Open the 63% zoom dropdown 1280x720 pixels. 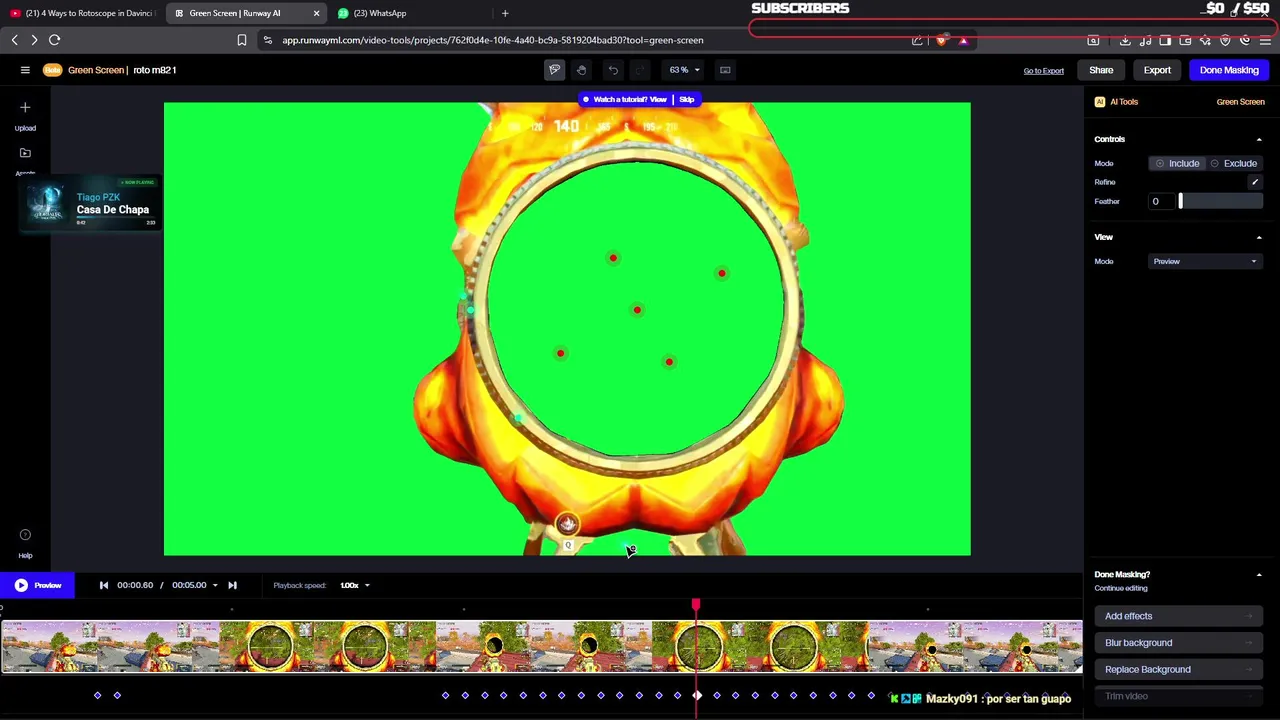(x=685, y=70)
